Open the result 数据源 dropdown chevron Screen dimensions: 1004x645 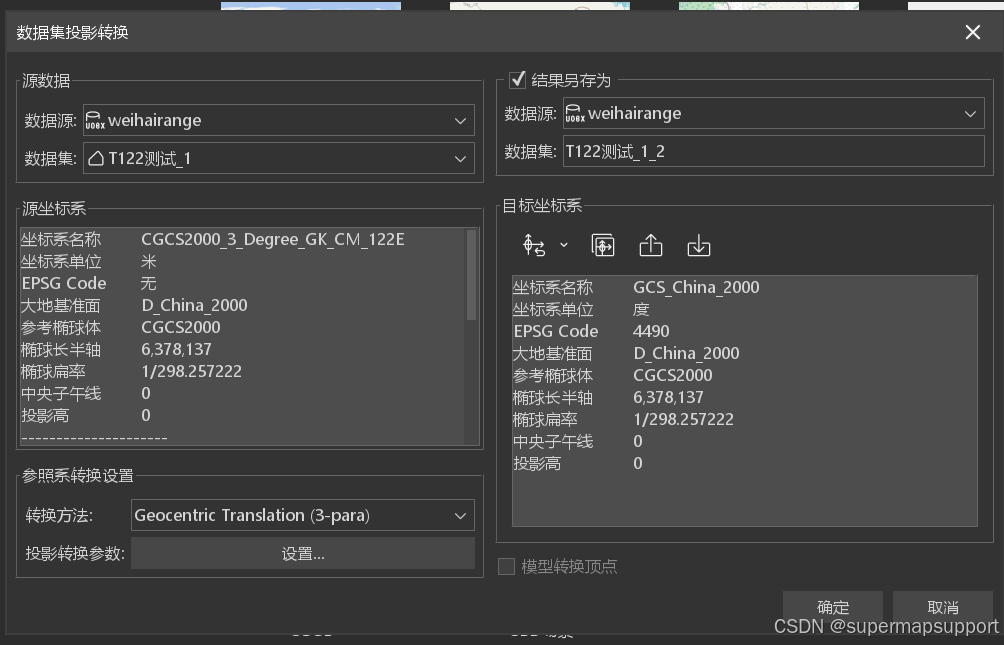(x=970, y=113)
